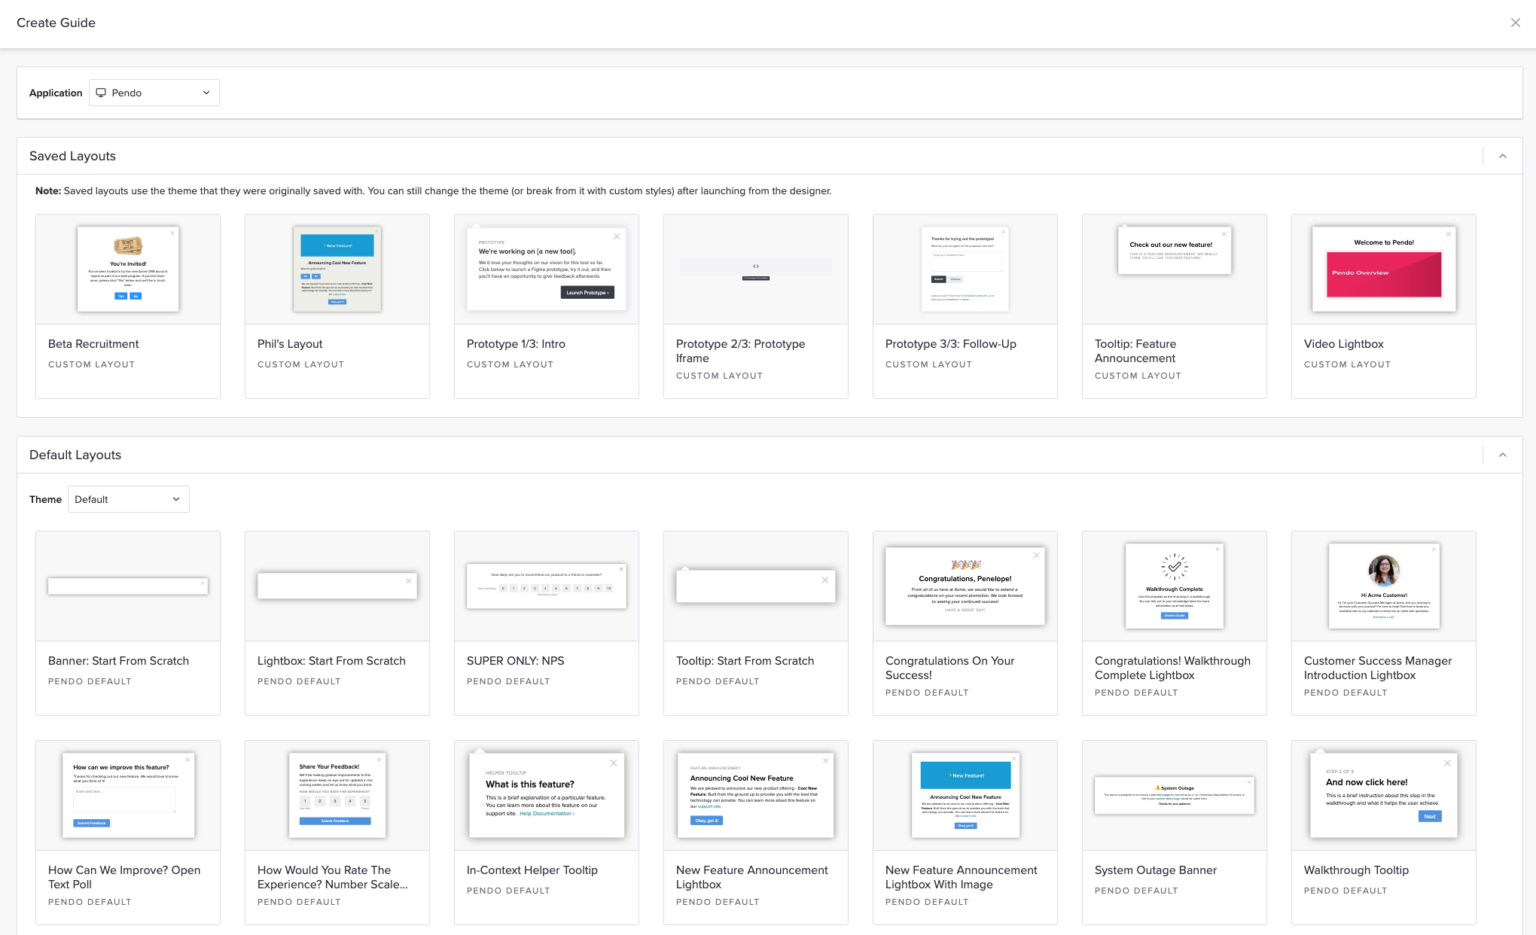Close the Create Guide dialog
This screenshot has height=935, width=1536.
point(1515,22)
